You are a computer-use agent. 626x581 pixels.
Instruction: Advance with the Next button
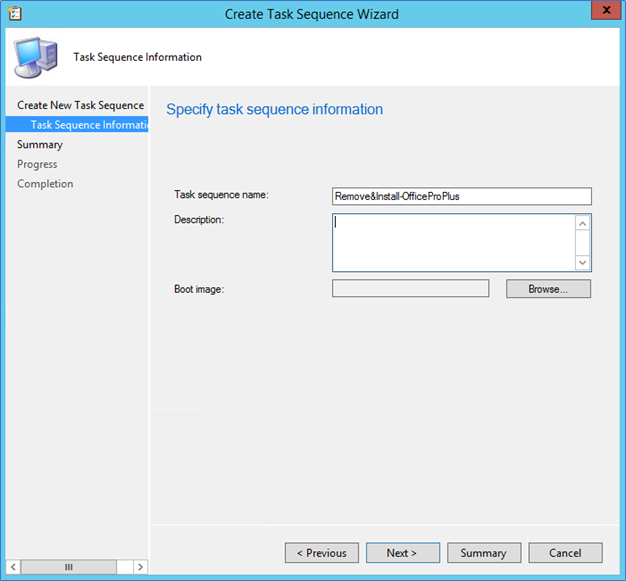point(403,553)
